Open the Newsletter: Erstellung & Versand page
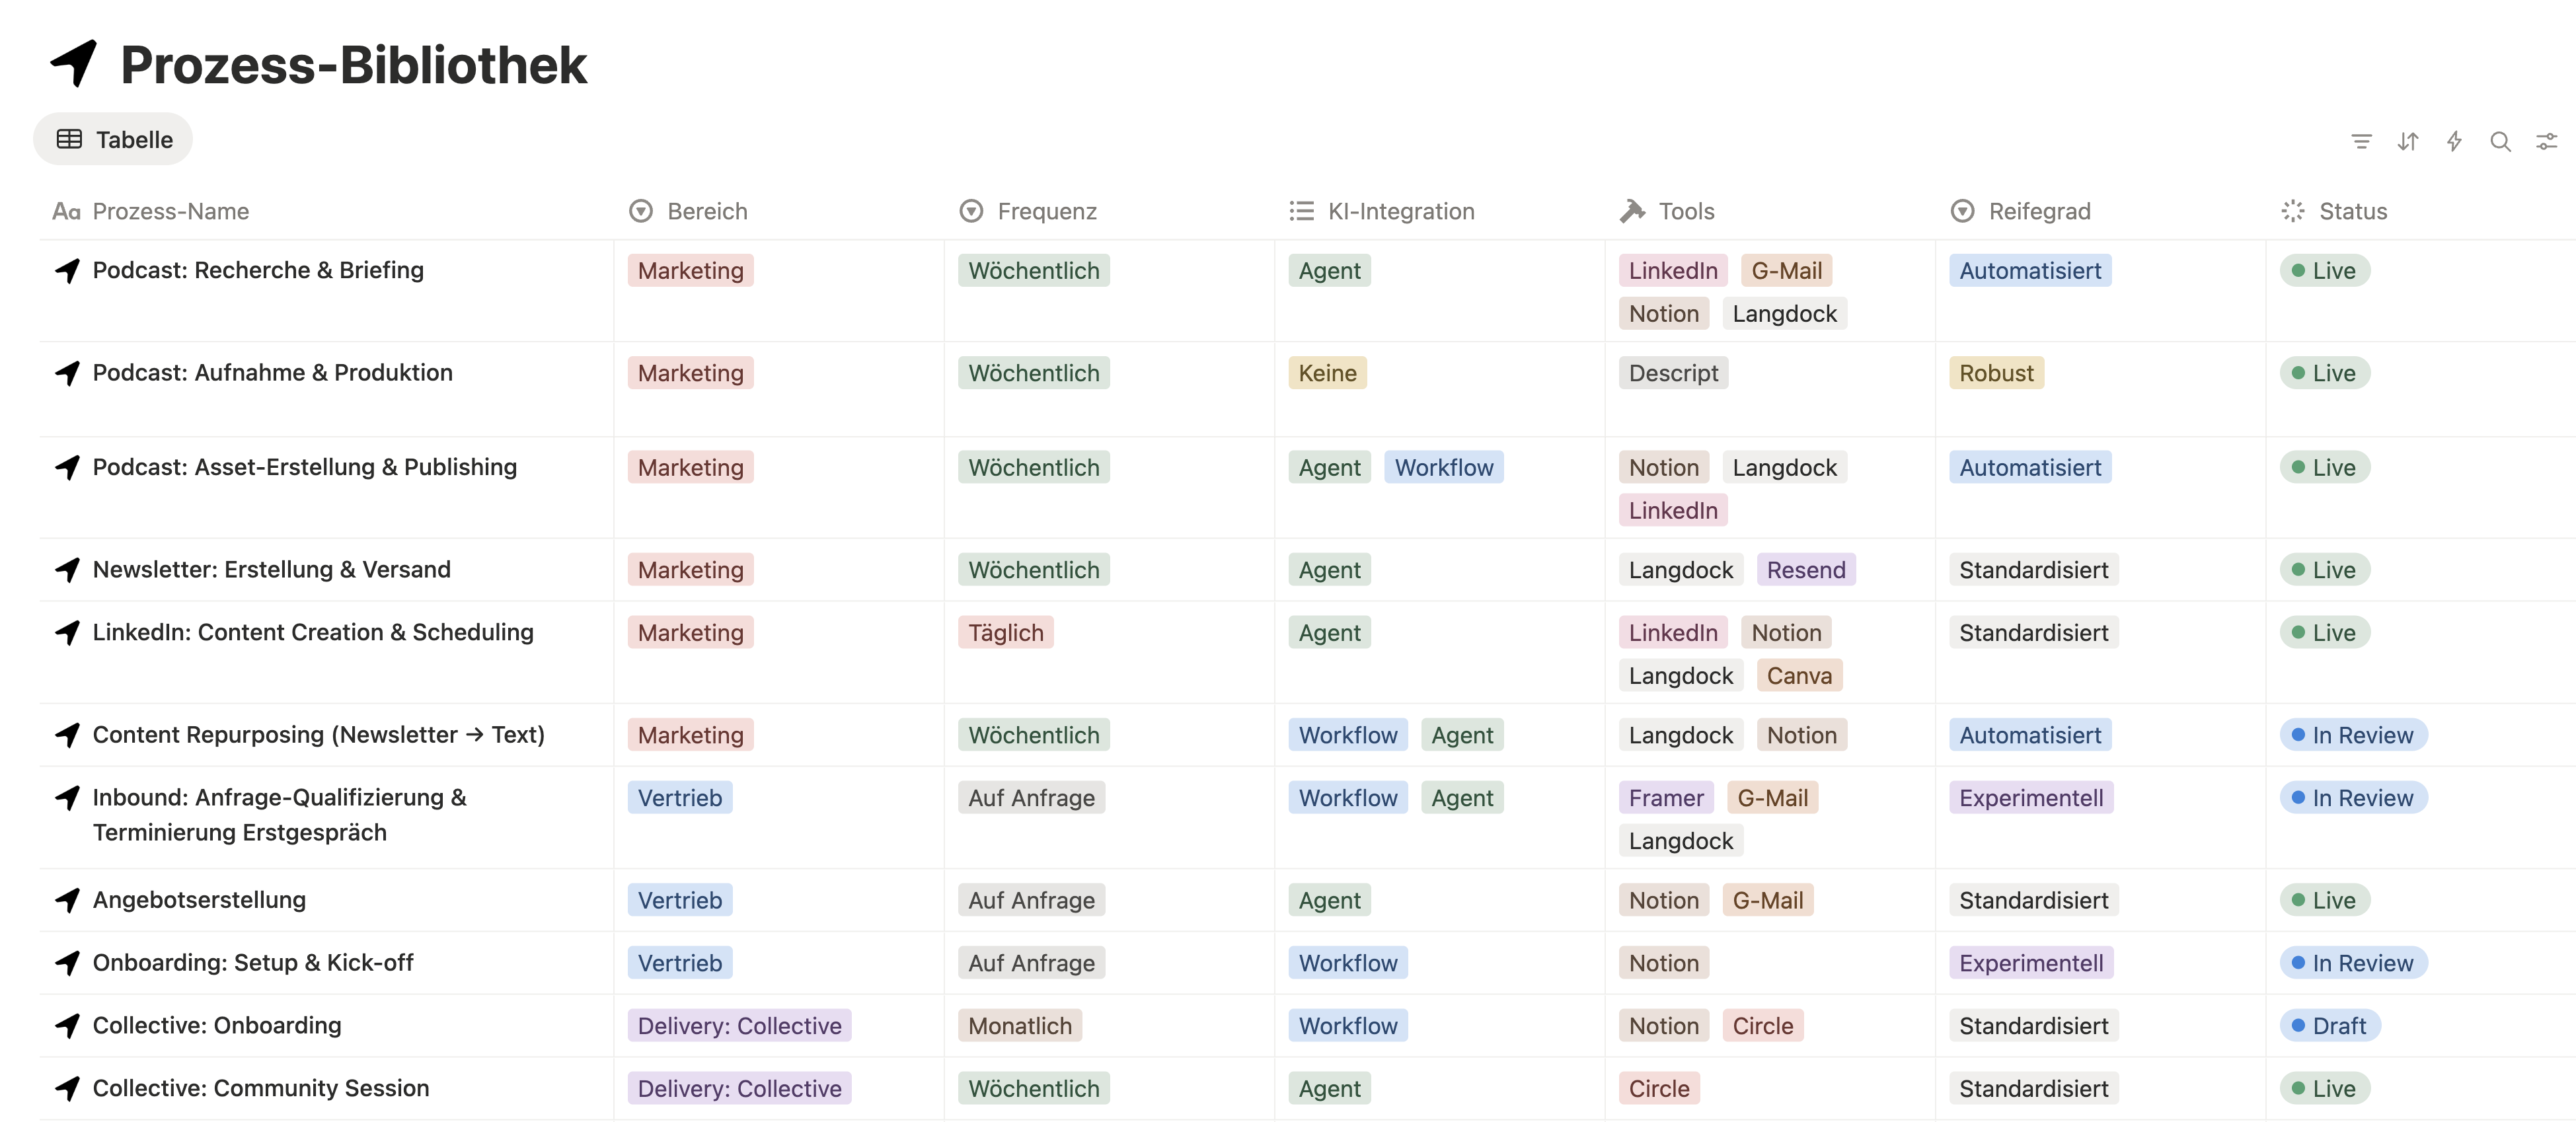This screenshot has width=2576, height=1122. 271,569
